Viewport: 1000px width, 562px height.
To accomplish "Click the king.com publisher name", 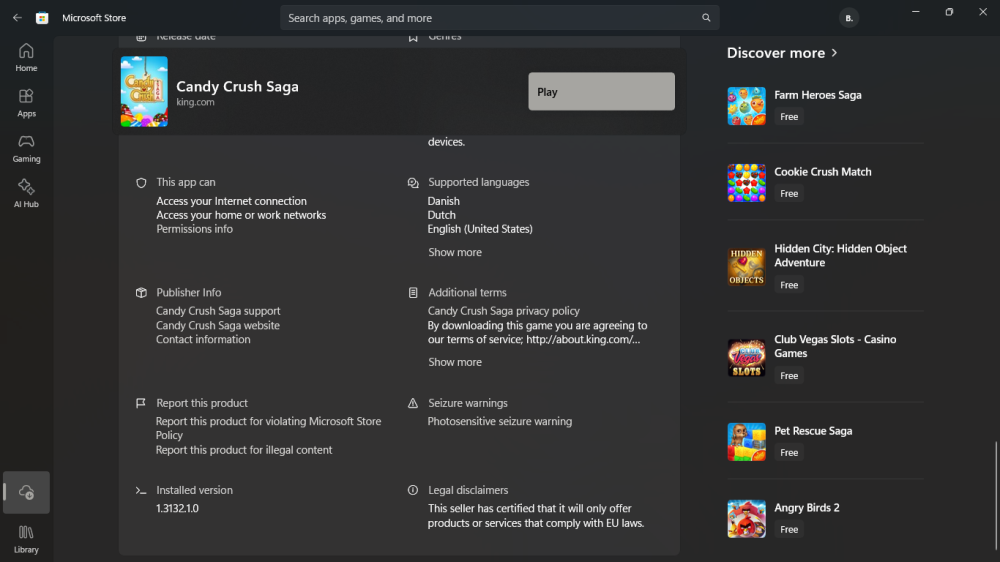I will click(x=195, y=102).
